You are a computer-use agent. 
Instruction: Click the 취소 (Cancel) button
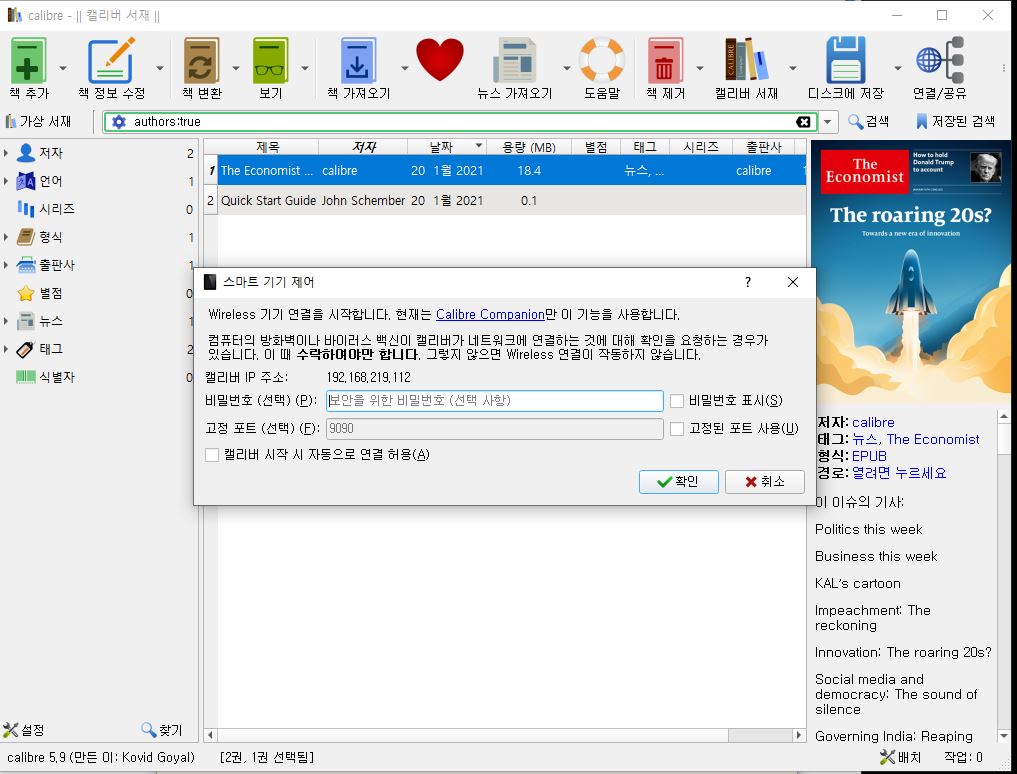tap(765, 481)
